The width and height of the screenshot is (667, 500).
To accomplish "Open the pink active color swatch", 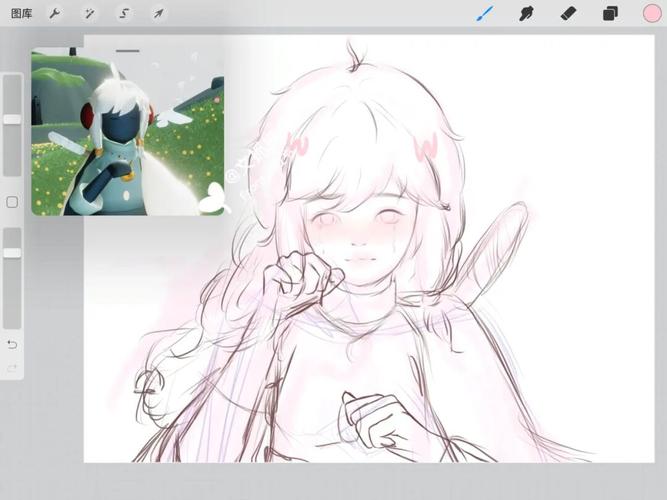I will pos(651,14).
